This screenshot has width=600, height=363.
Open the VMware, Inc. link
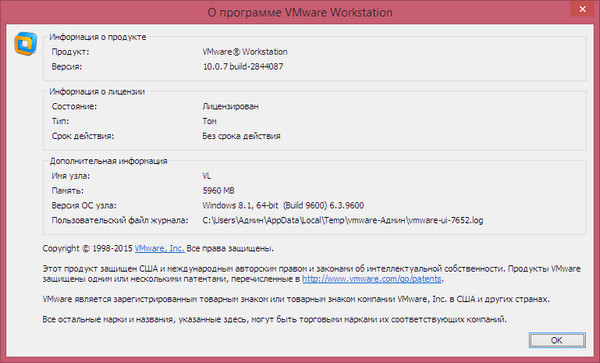[x=160, y=248]
